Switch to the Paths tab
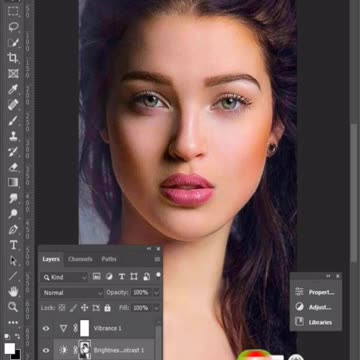The height and width of the screenshot is (360, 360). coord(109,259)
